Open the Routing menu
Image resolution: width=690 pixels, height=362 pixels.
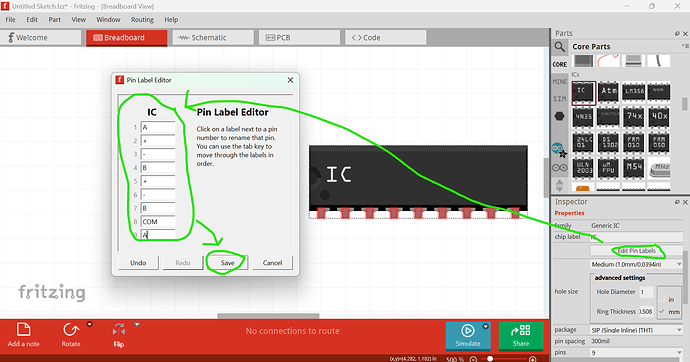[142, 20]
